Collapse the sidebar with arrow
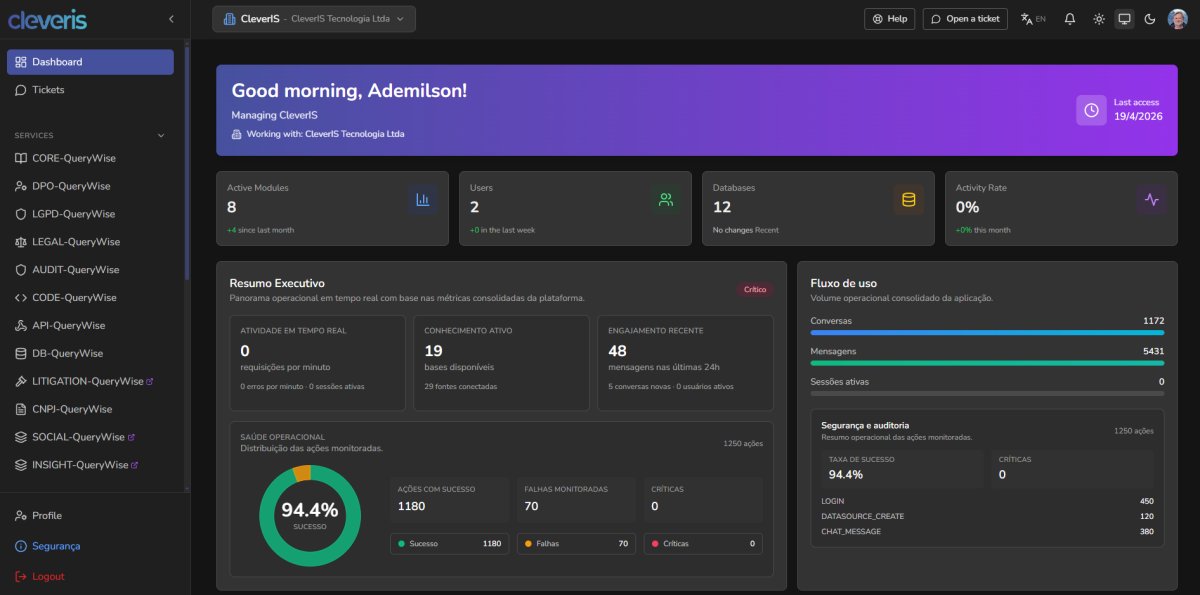 click(171, 19)
